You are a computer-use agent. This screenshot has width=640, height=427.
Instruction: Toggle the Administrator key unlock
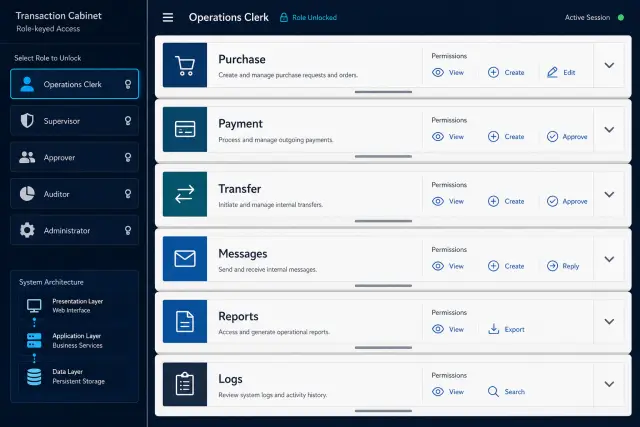point(128,230)
